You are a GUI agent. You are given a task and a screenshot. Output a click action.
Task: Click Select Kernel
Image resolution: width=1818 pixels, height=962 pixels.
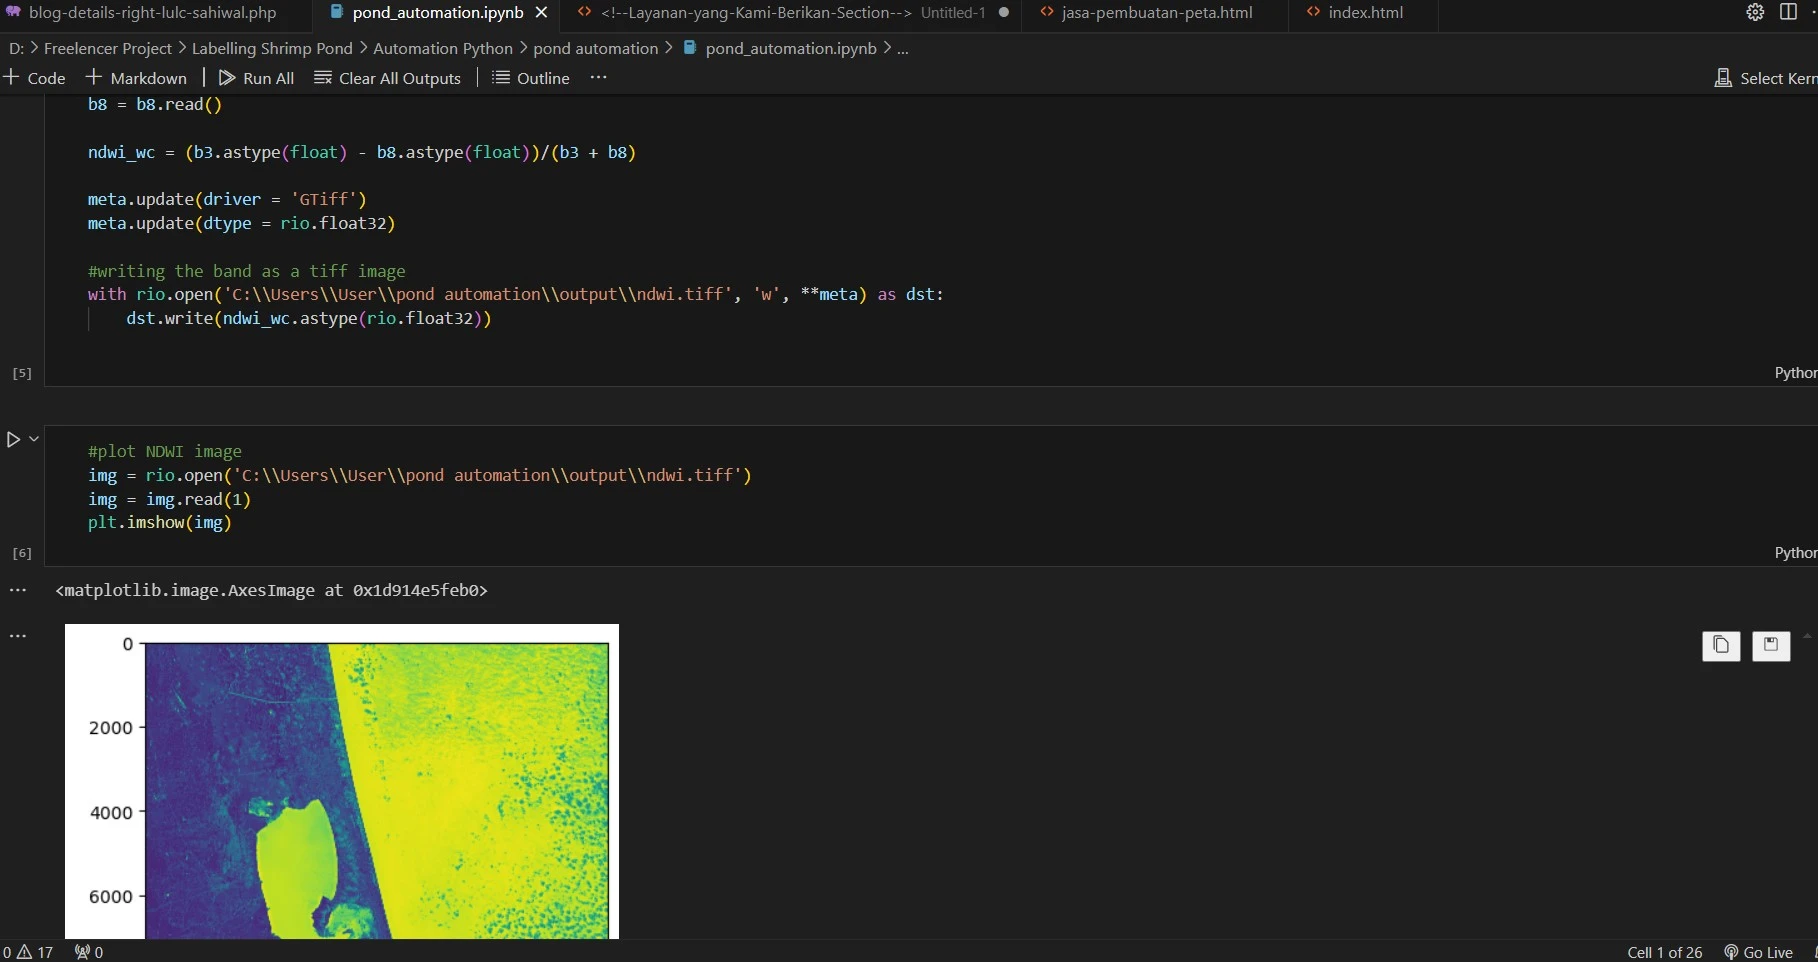tap(1767, 77)
